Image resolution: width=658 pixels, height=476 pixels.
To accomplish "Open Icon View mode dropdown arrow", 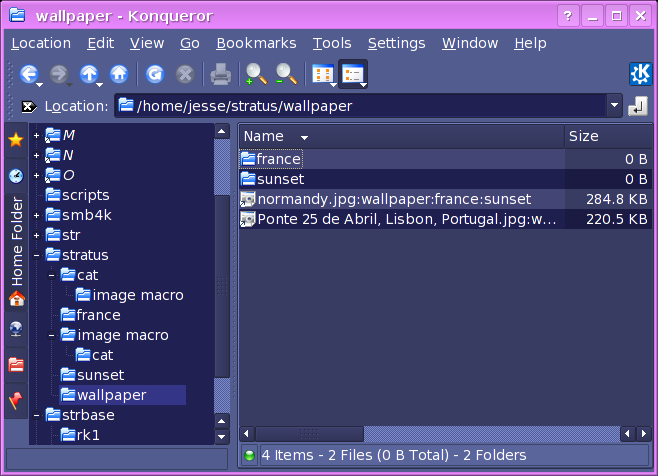I will click(334, 84).
